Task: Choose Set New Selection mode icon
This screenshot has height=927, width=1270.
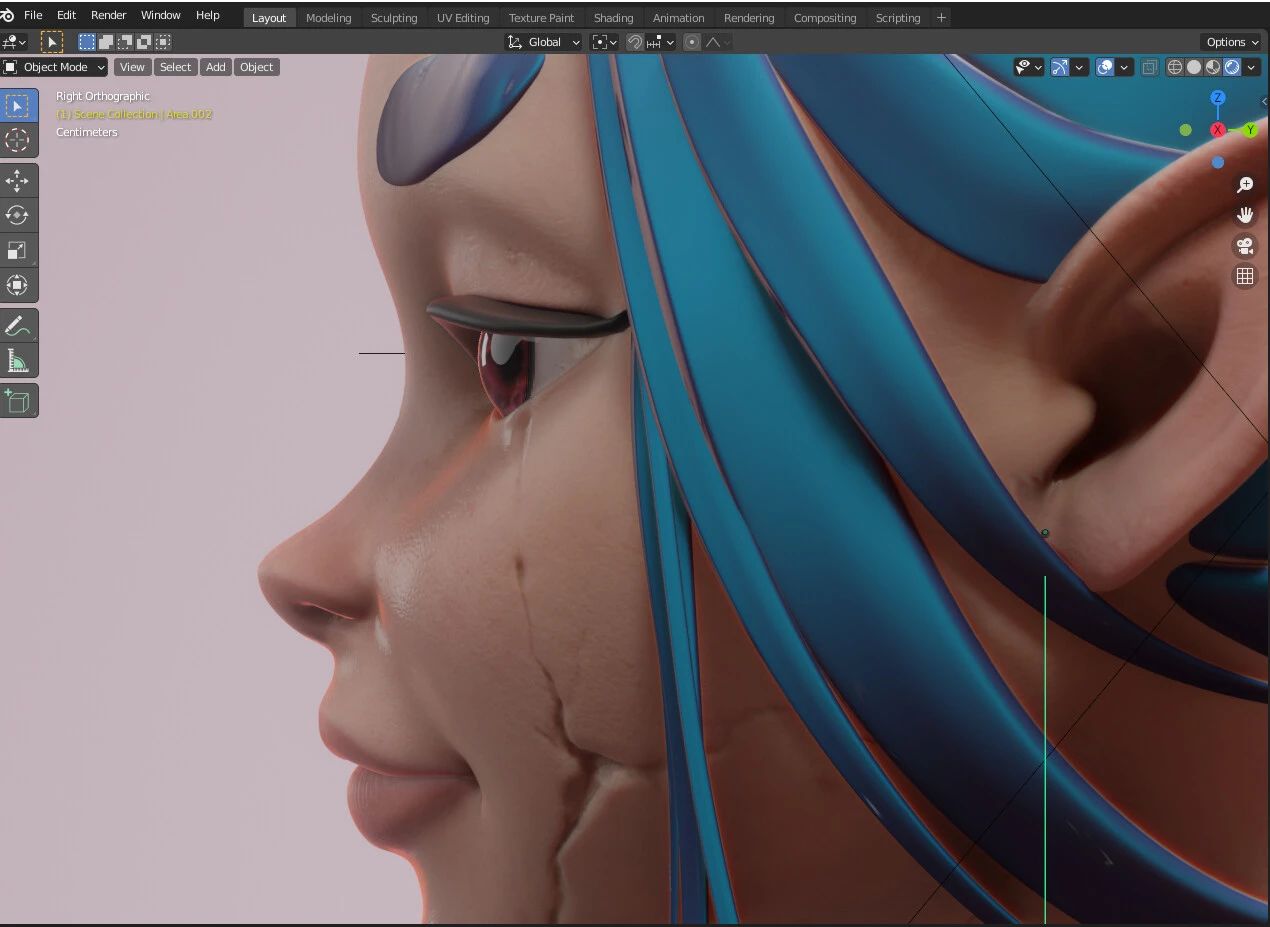Action: point(87,42)
